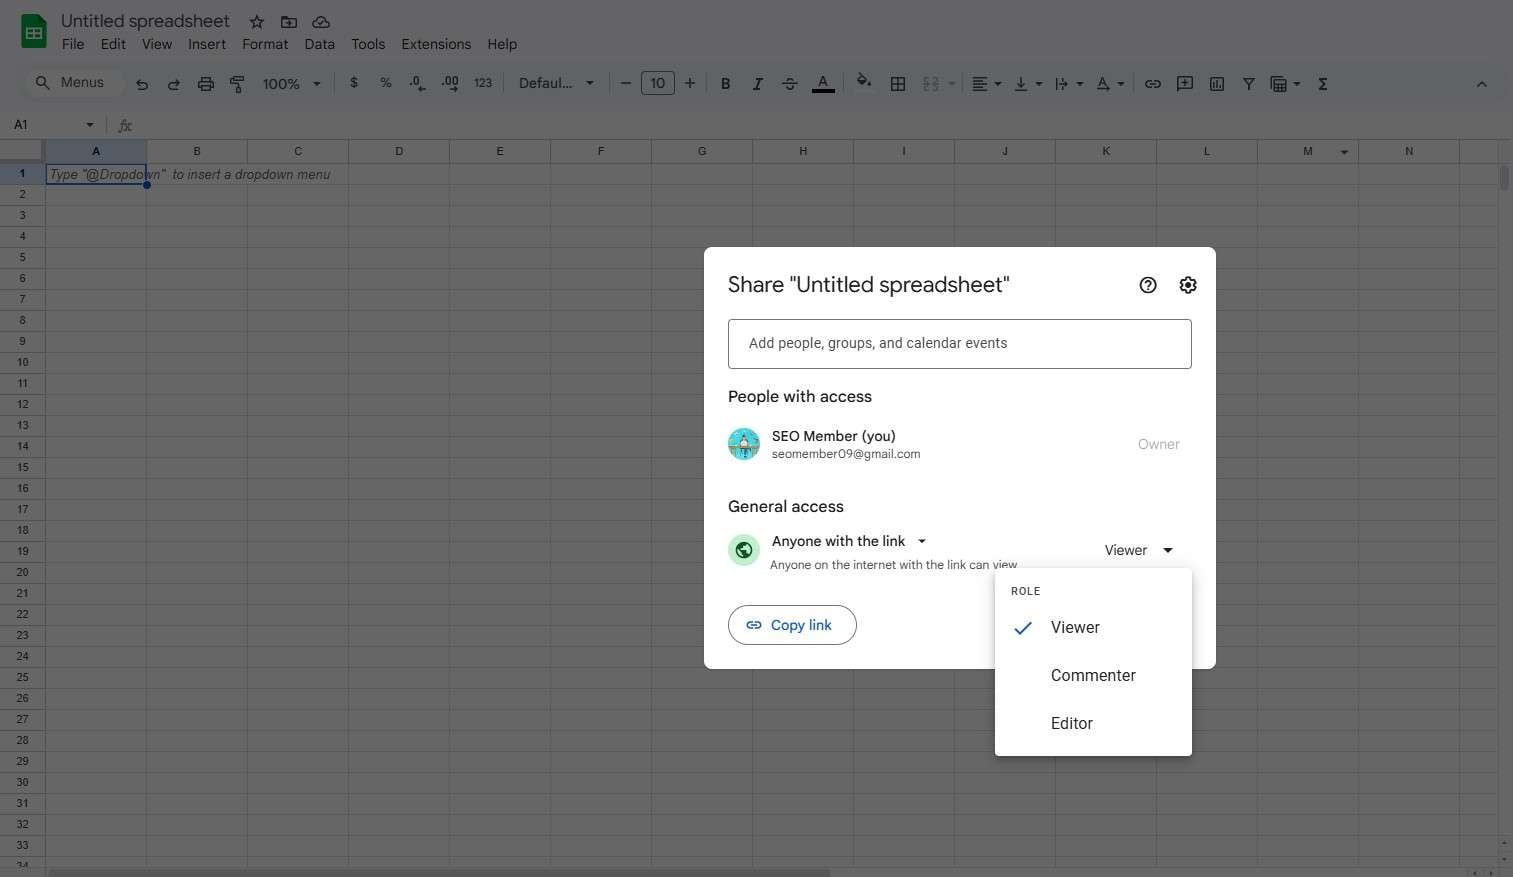This screenshot has height=877, width=1513.
Task: Open the Format menu
Action: (265, 44)
